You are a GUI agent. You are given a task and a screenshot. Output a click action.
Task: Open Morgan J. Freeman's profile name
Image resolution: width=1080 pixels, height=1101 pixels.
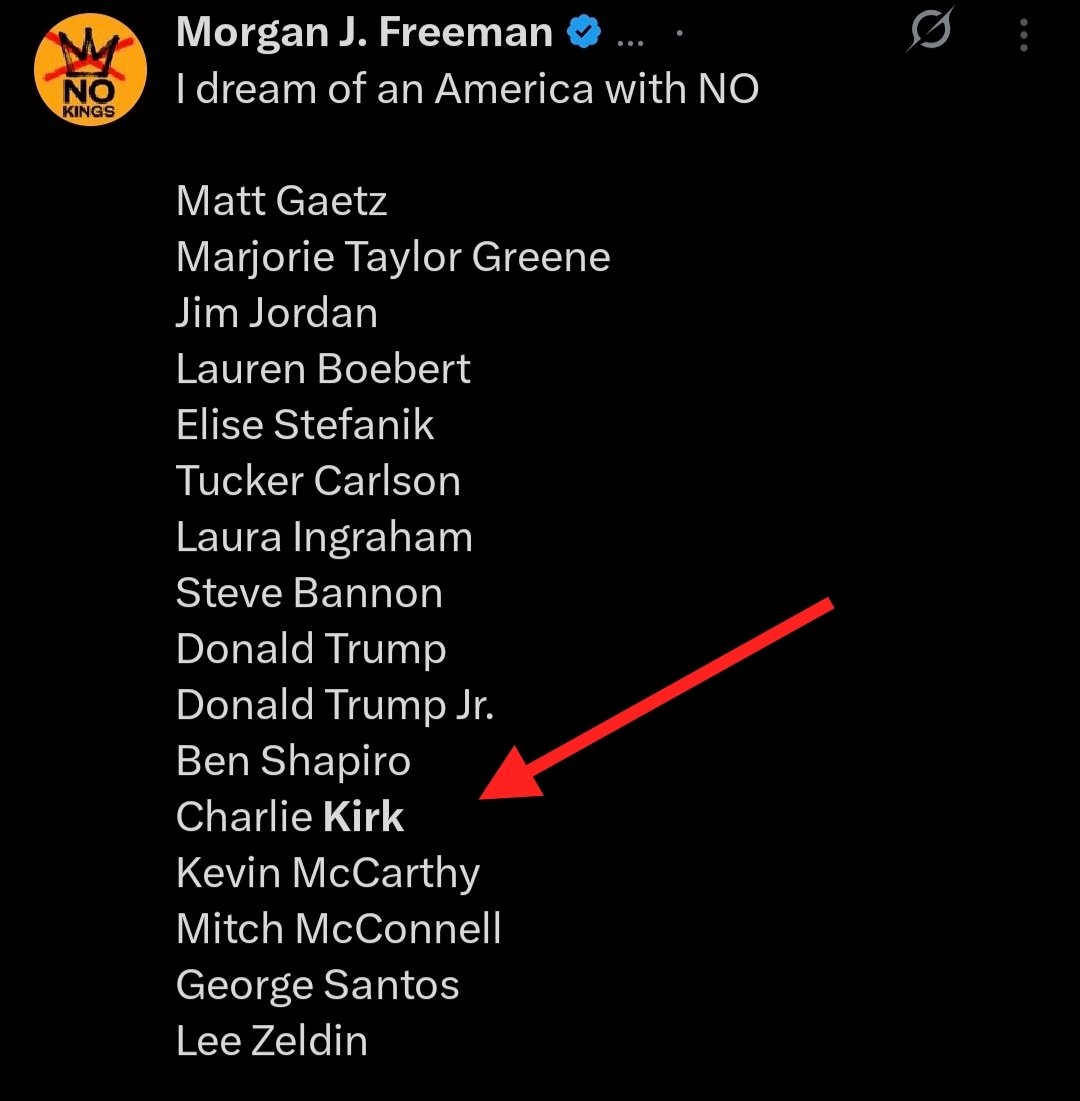(364, 32)
